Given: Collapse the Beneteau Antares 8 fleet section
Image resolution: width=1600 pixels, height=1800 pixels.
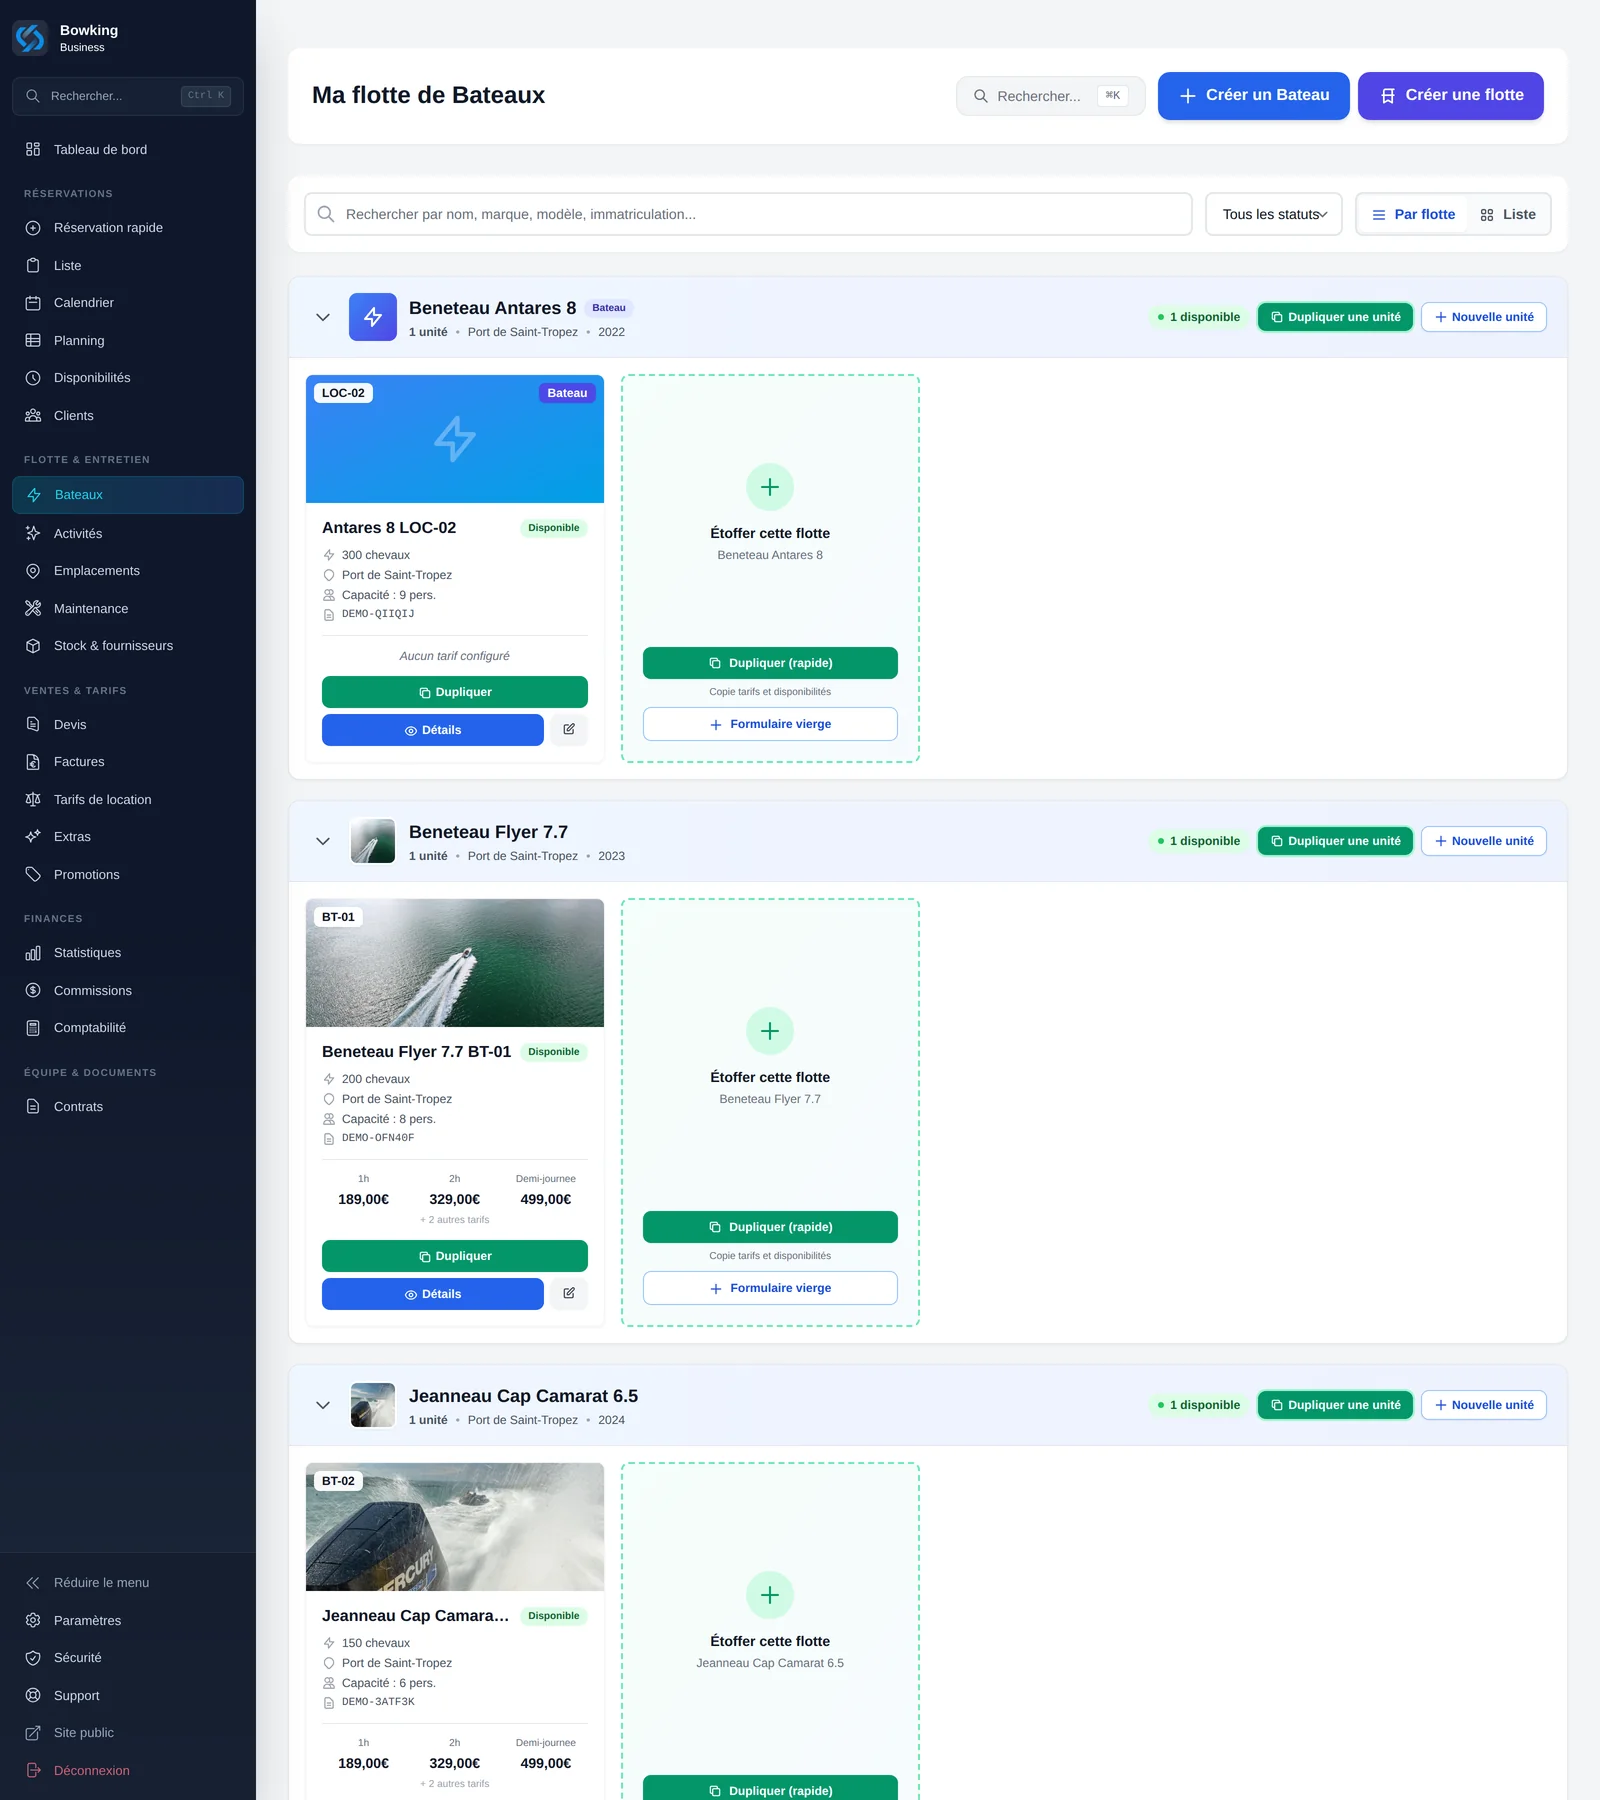Looking at the screenshot, I should click(x=323, y=317).
